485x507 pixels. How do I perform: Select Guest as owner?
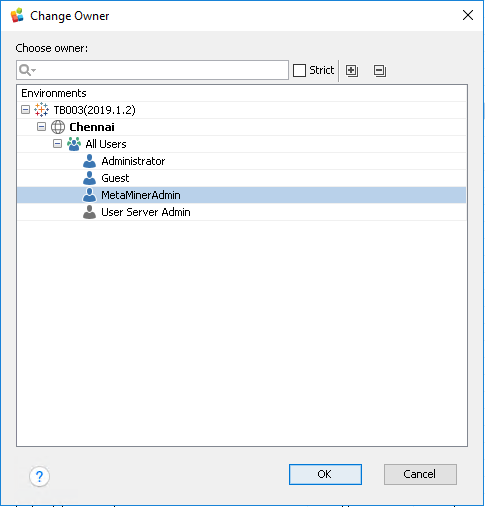point(115,178)
